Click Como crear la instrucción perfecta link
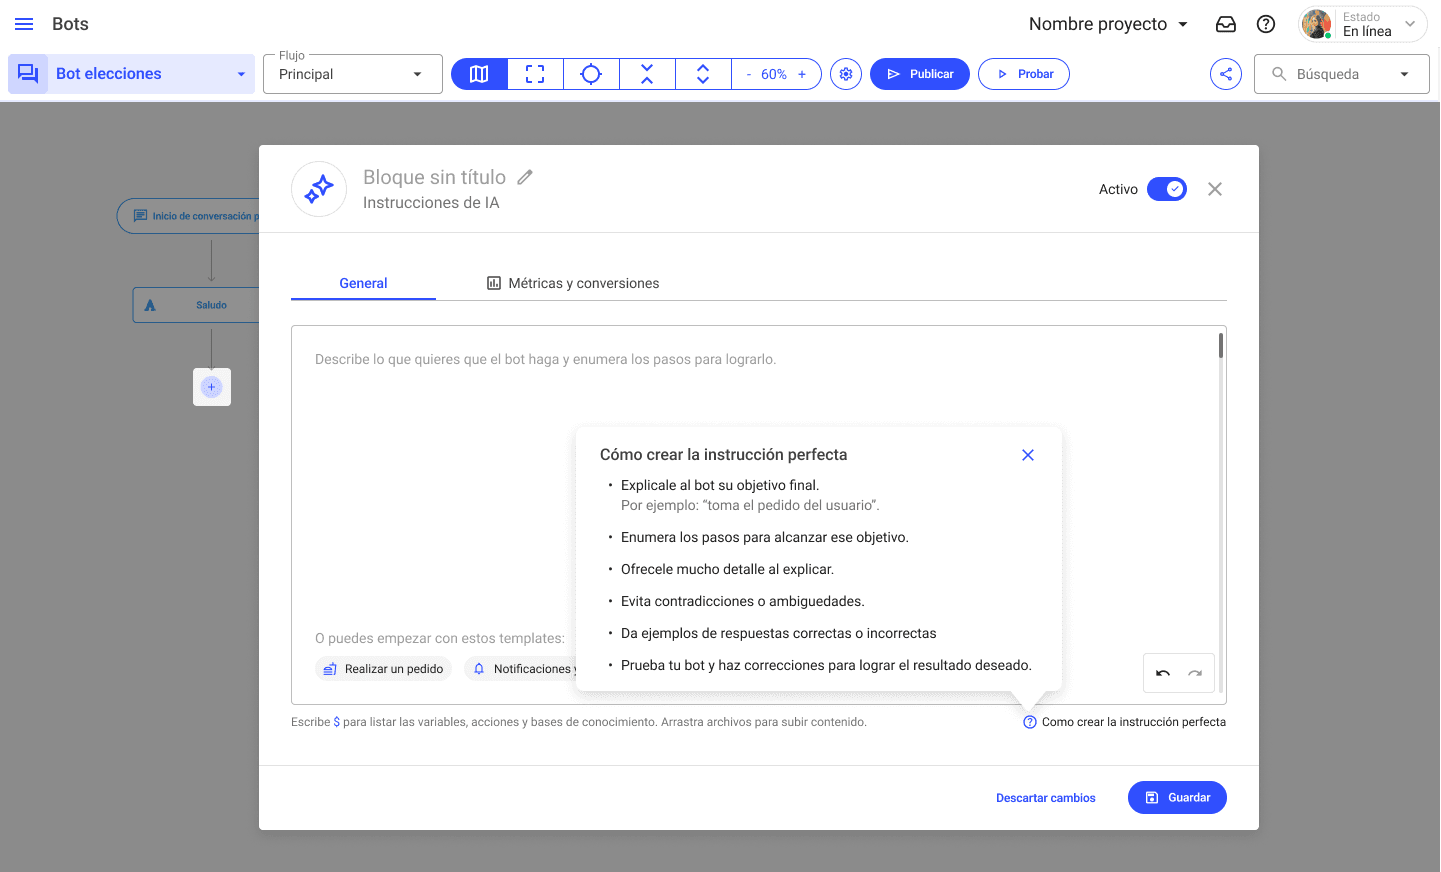The width and height of the screenshot is (1441, 872). [x=1124, y=722]
